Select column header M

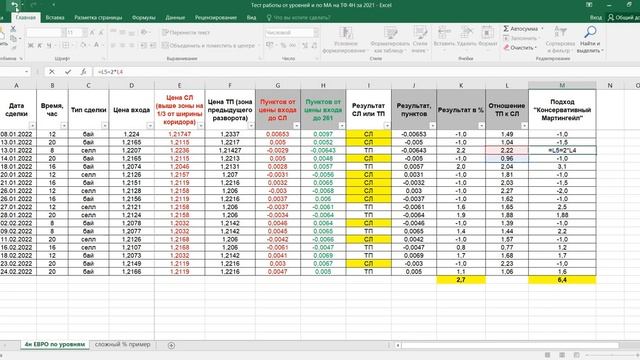coord(562,85)
